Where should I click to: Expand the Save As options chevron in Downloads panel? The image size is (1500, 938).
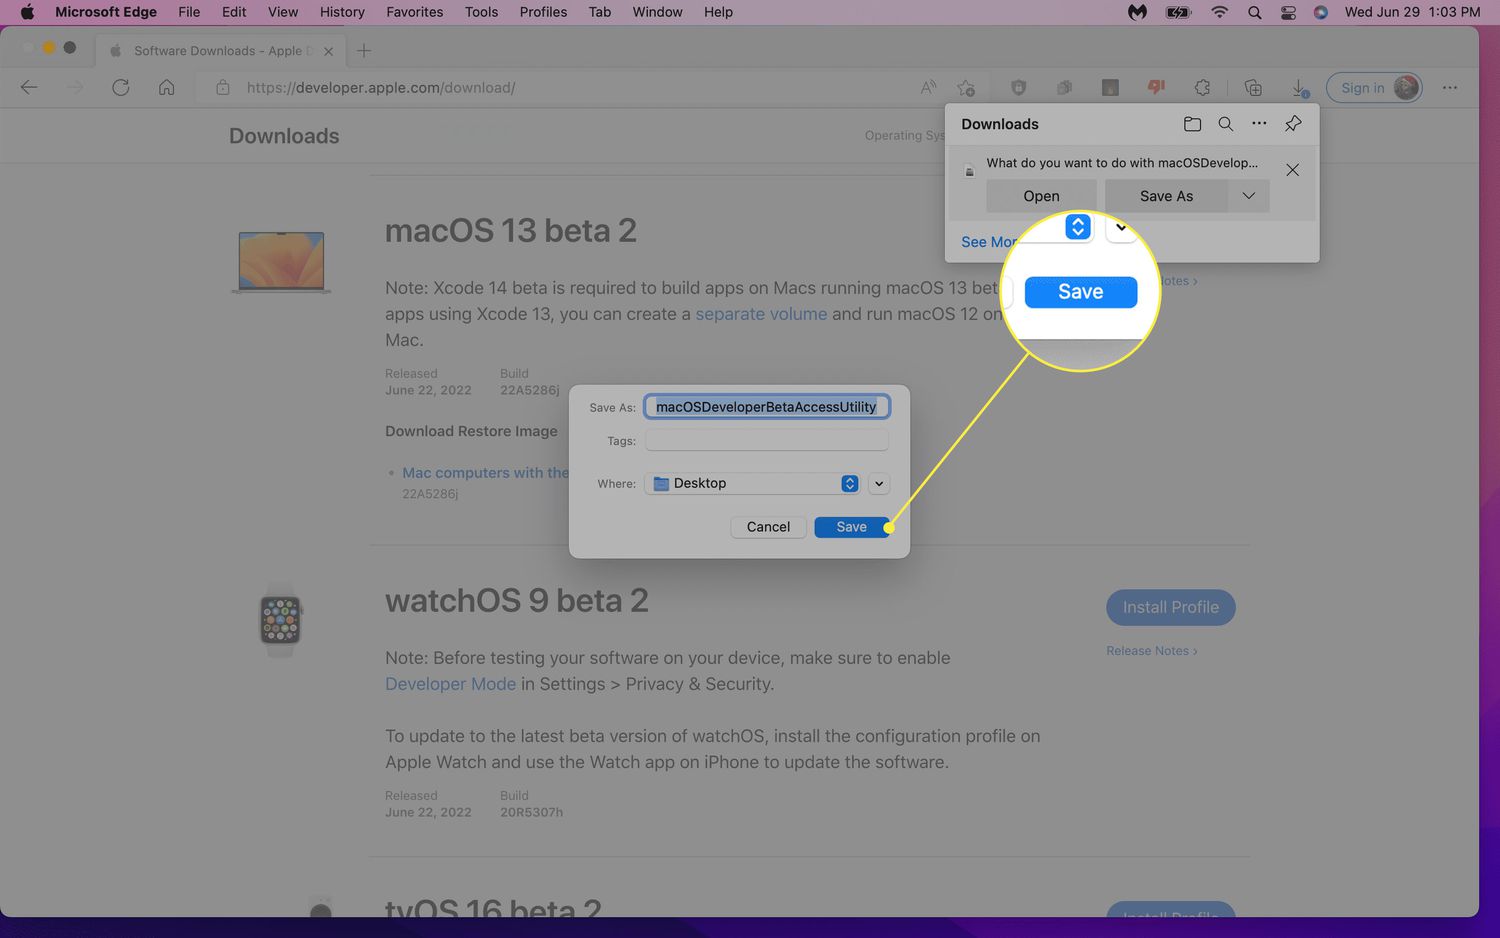click(1249, 196)
